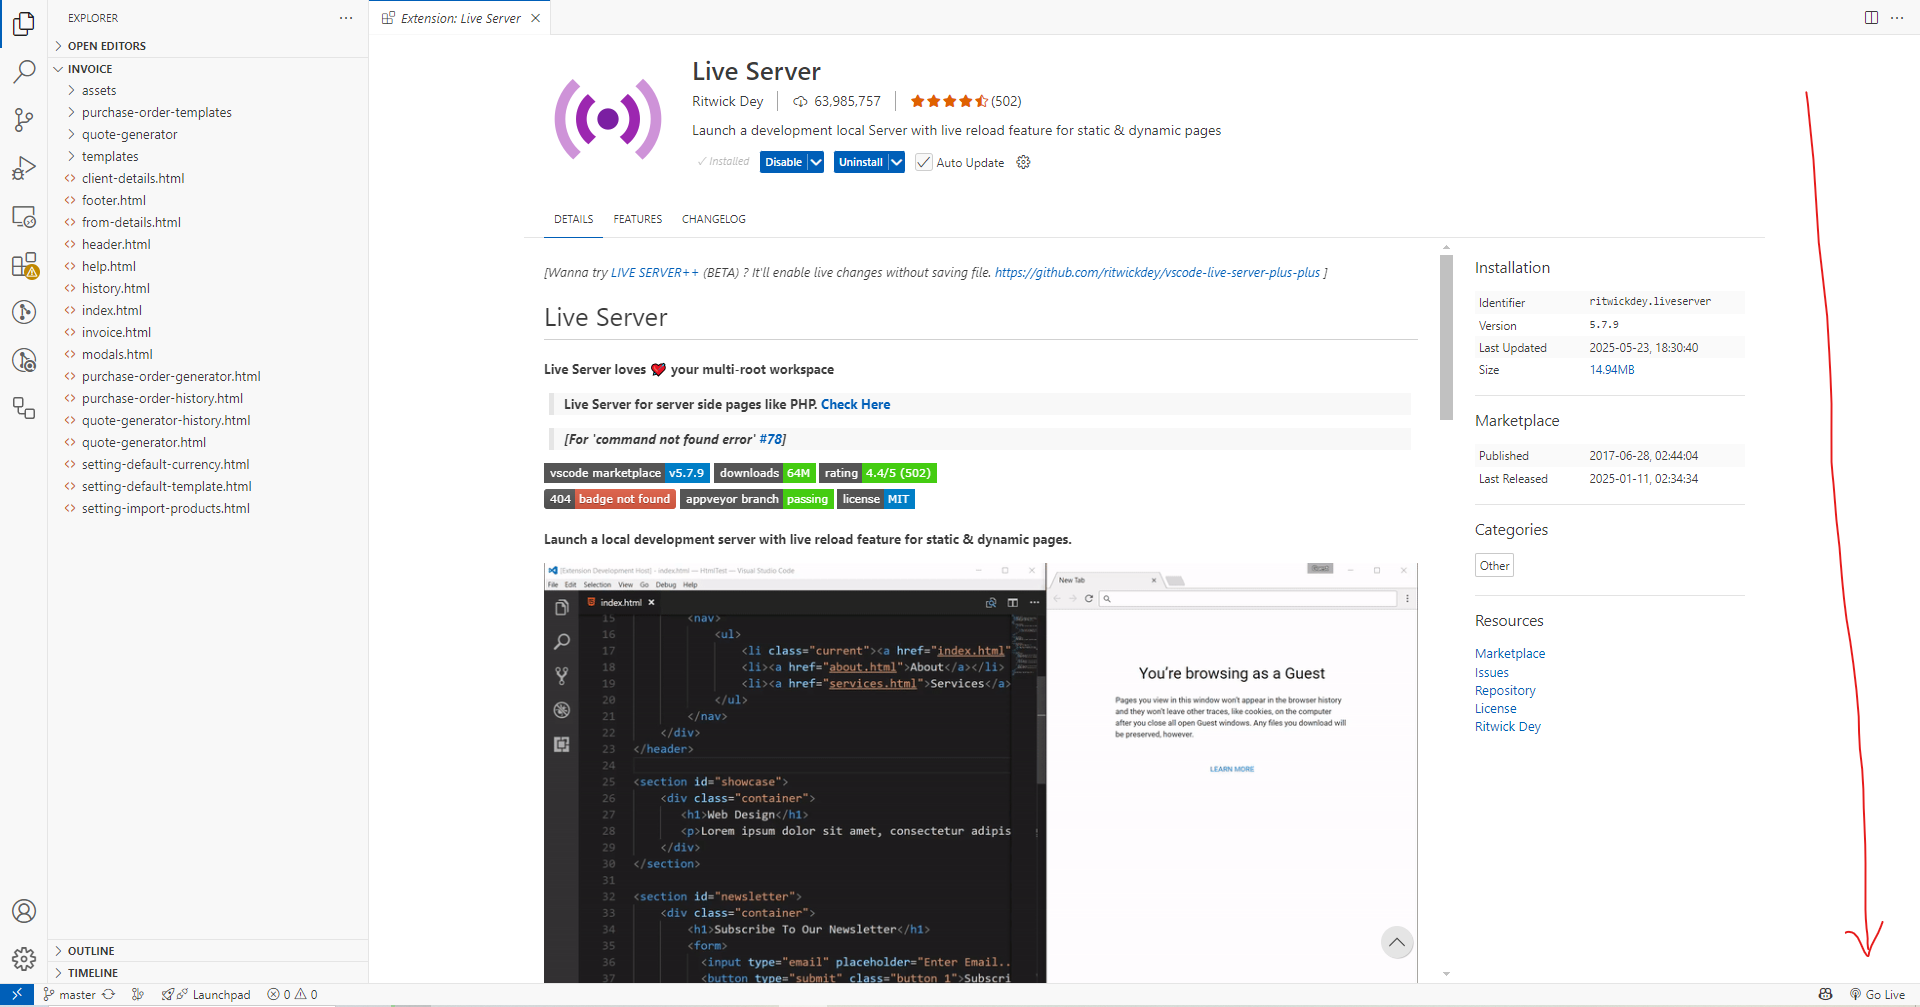Open Run and Debug view

click(24, 168)
